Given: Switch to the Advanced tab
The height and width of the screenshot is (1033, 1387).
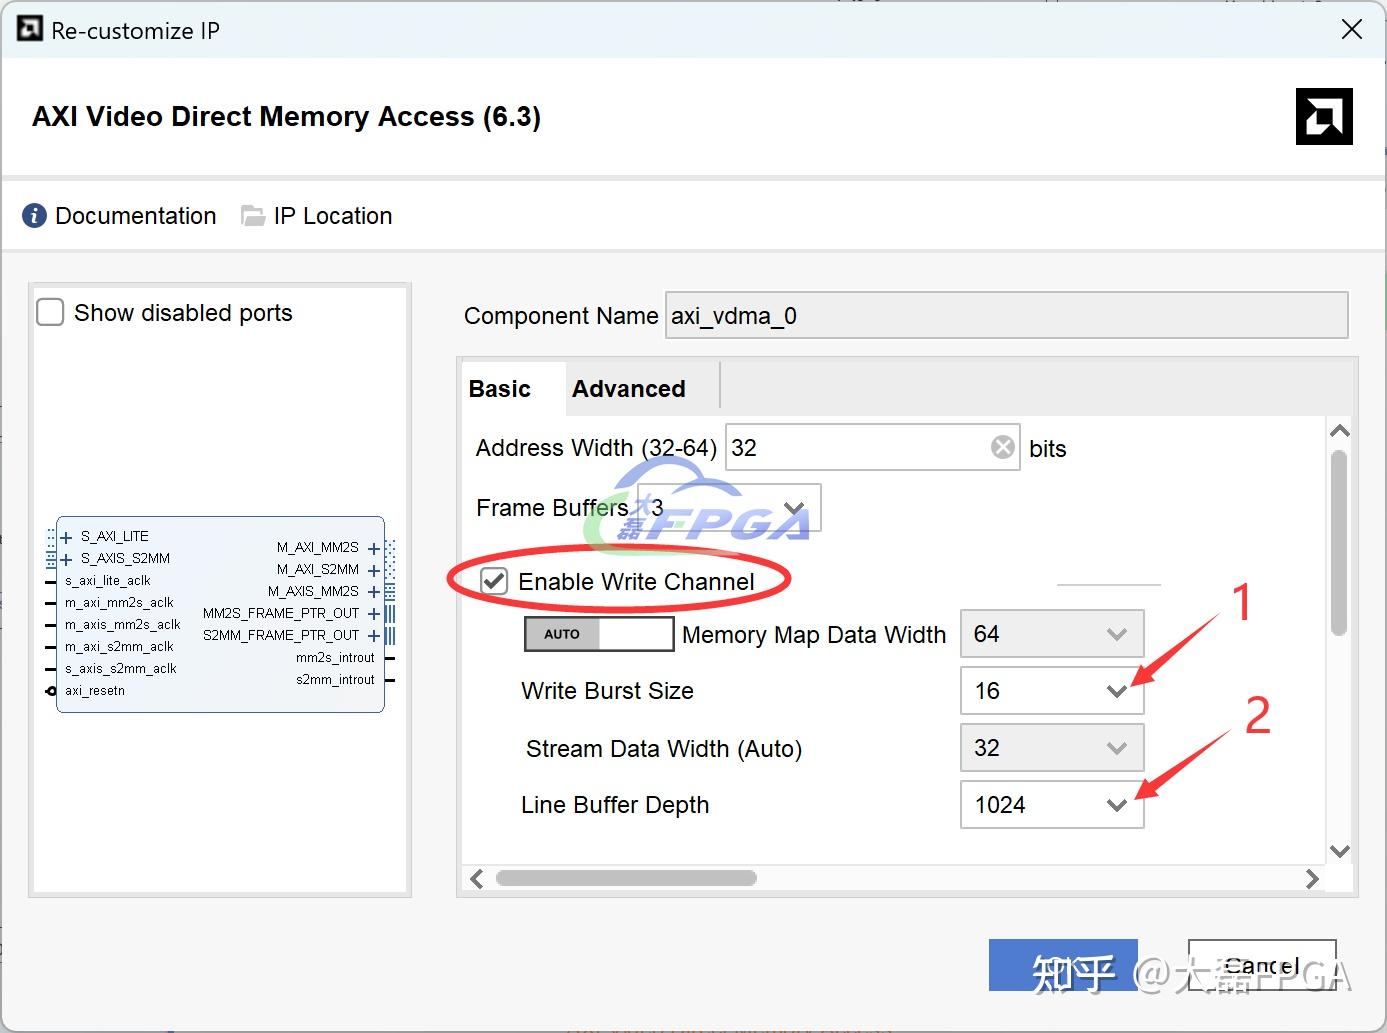Looking at the screenshot, I should point(628,389).
